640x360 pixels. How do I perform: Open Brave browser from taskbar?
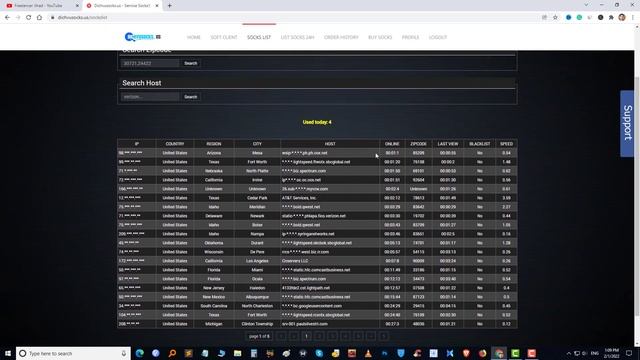coord(466,353)
